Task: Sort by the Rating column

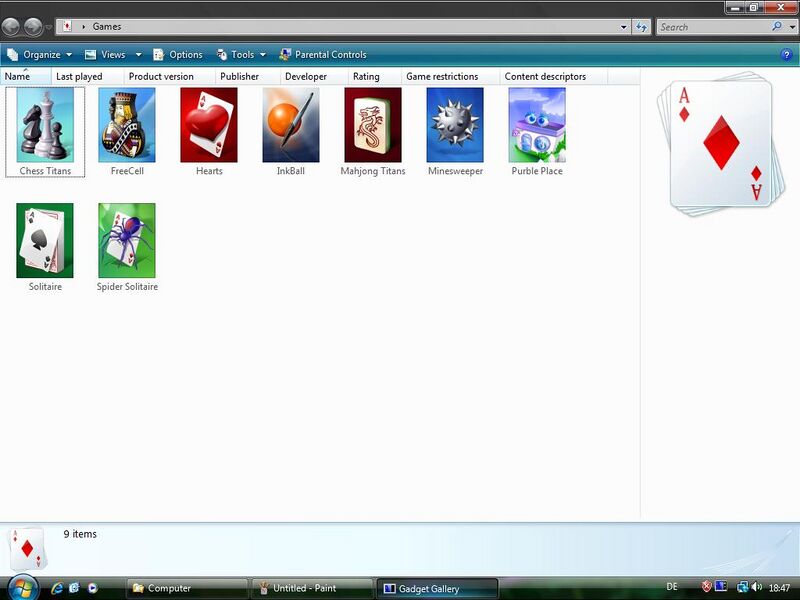Action: point(375,77)
